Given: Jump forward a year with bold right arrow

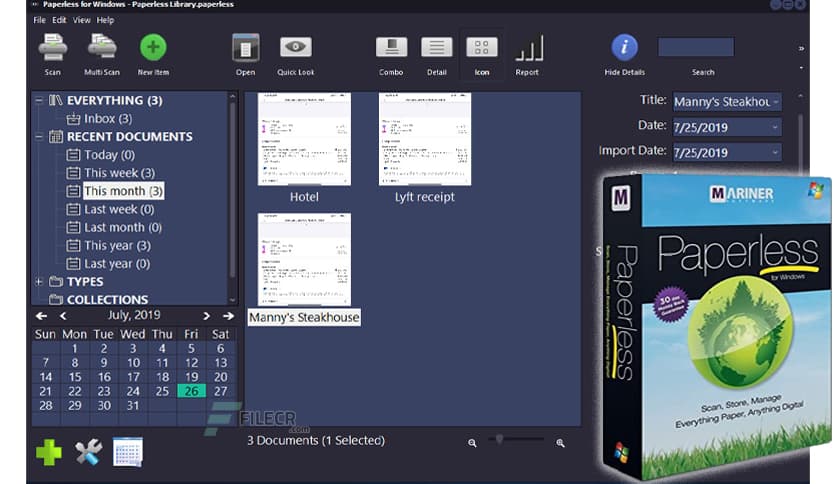Looking at the screenshot, I should pos(228,316).
